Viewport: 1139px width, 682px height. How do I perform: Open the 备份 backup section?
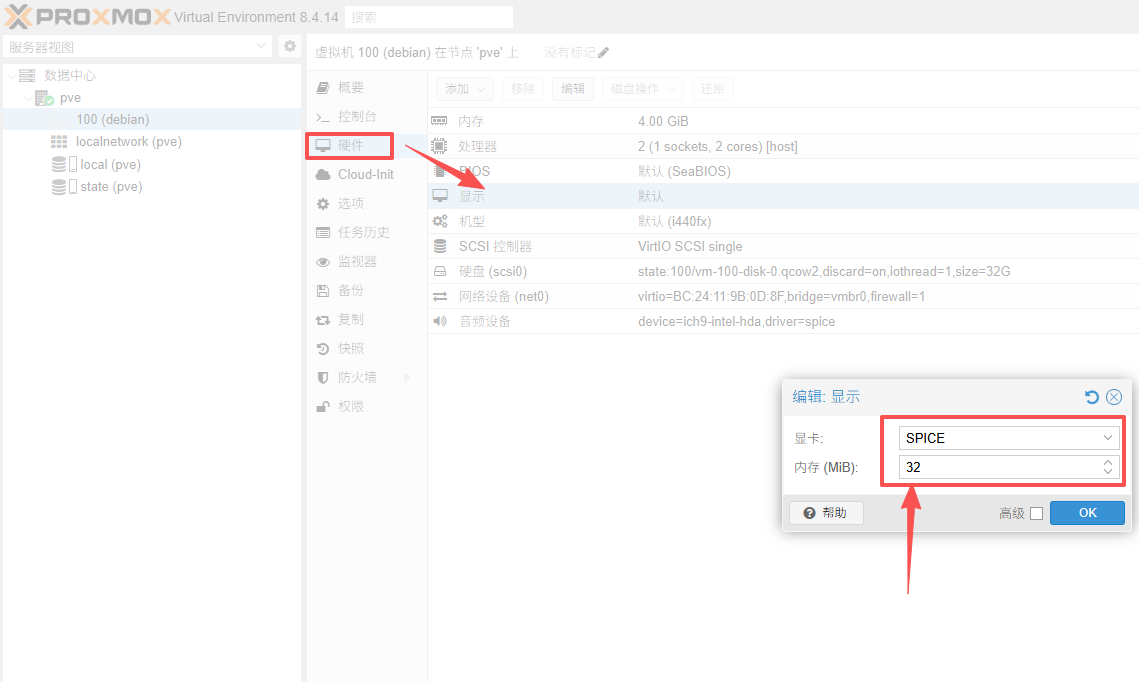[350, 290]
